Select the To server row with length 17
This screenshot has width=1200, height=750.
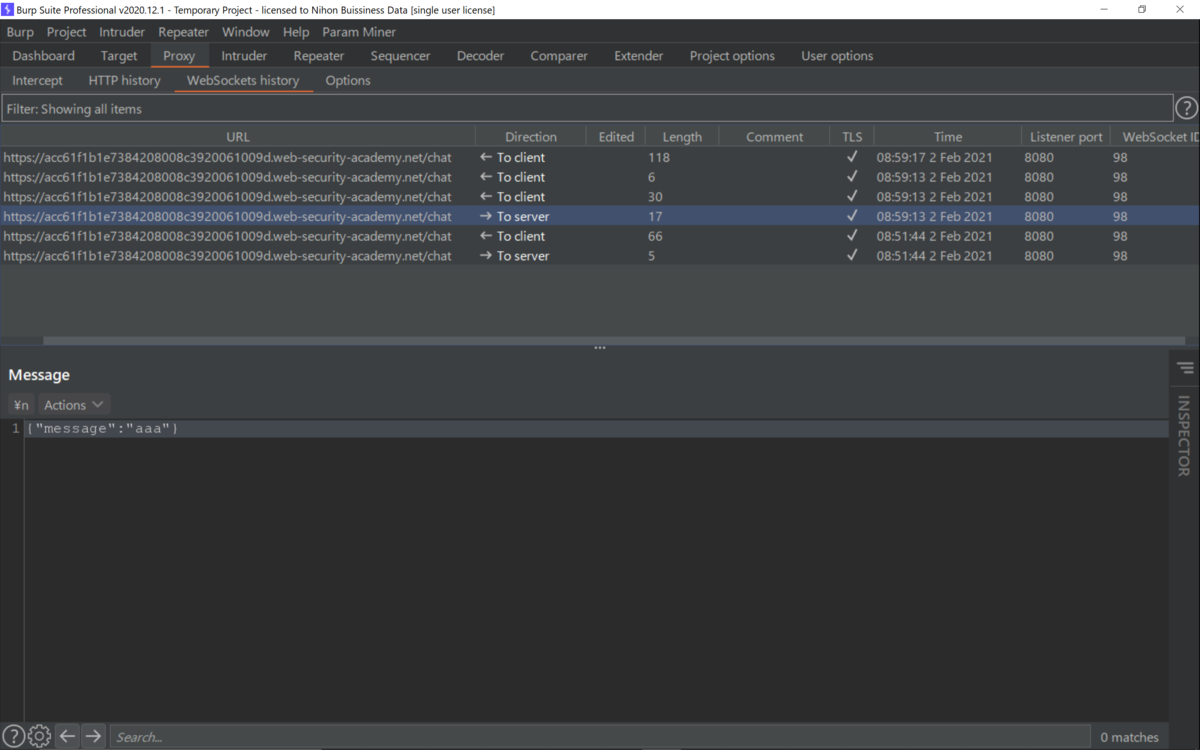point(600,216)
